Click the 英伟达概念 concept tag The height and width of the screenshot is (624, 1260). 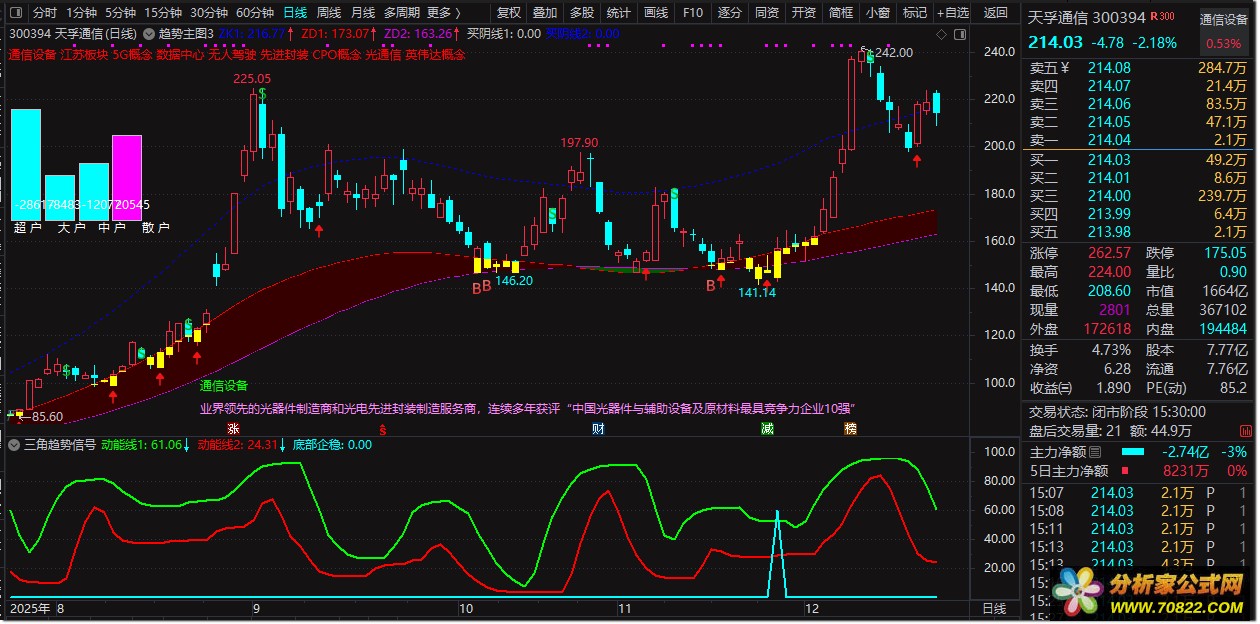[x=435, y=55]
